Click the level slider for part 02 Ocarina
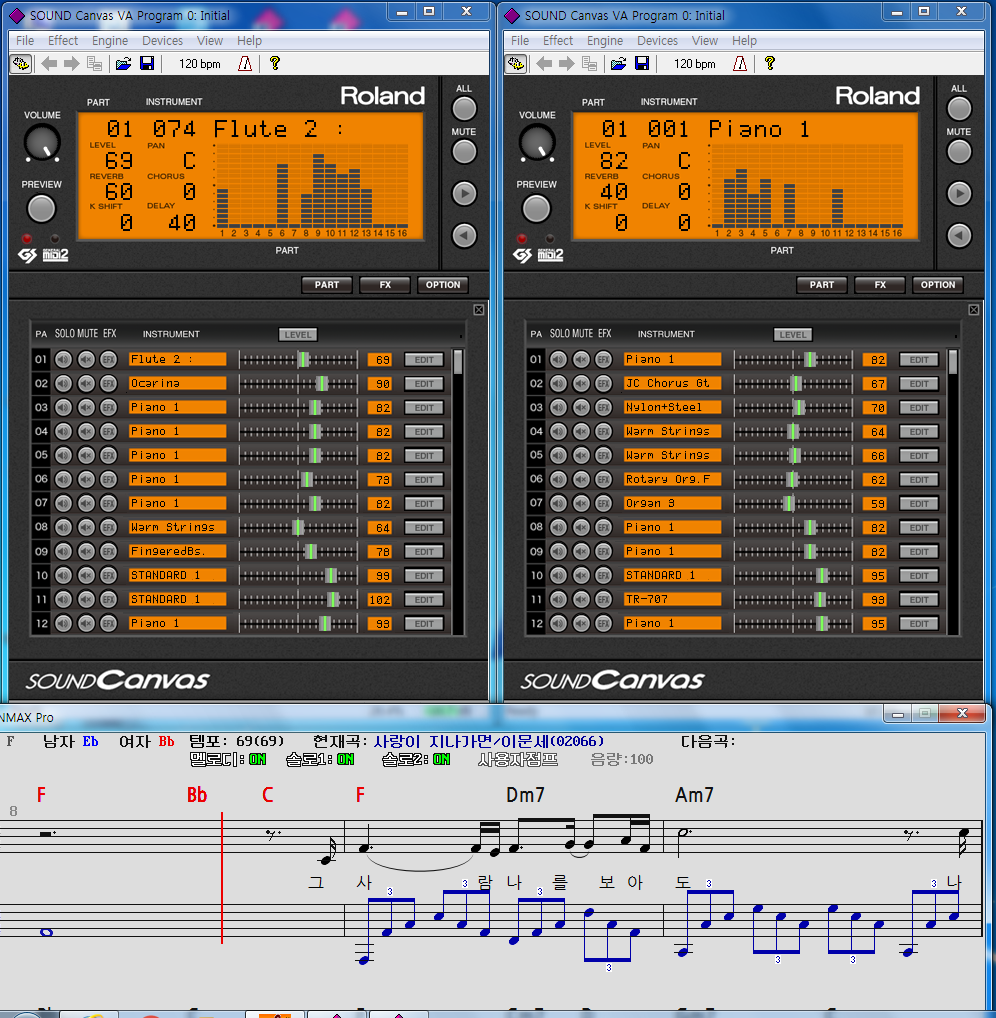This screenshot has height=1018, width=996. tap(298, 384)
